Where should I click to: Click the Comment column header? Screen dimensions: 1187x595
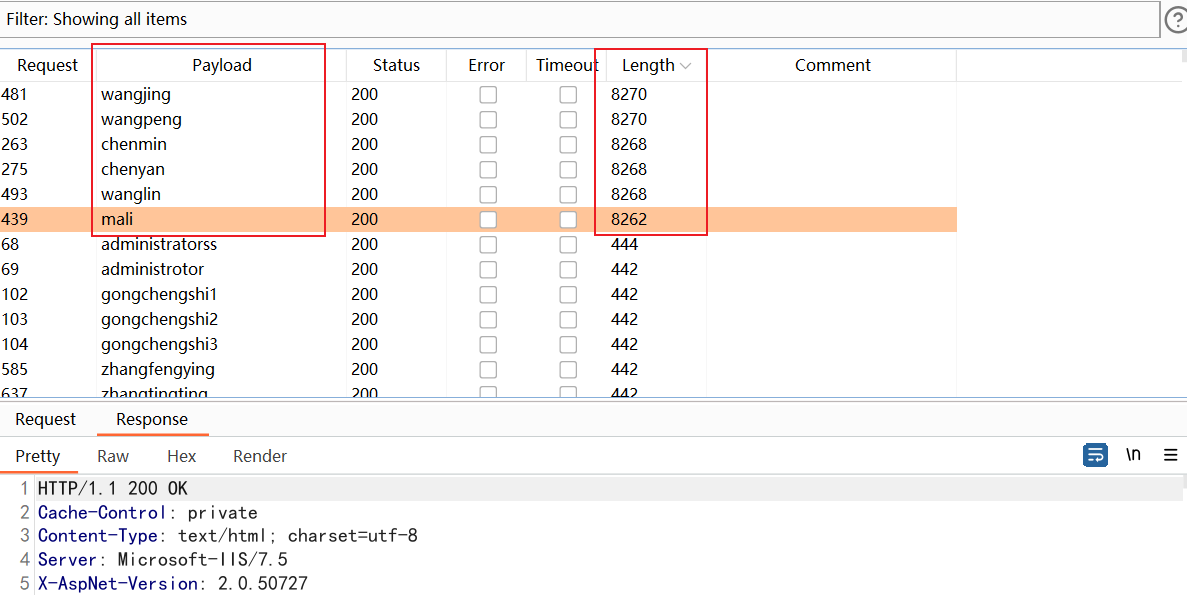point(832,66)
